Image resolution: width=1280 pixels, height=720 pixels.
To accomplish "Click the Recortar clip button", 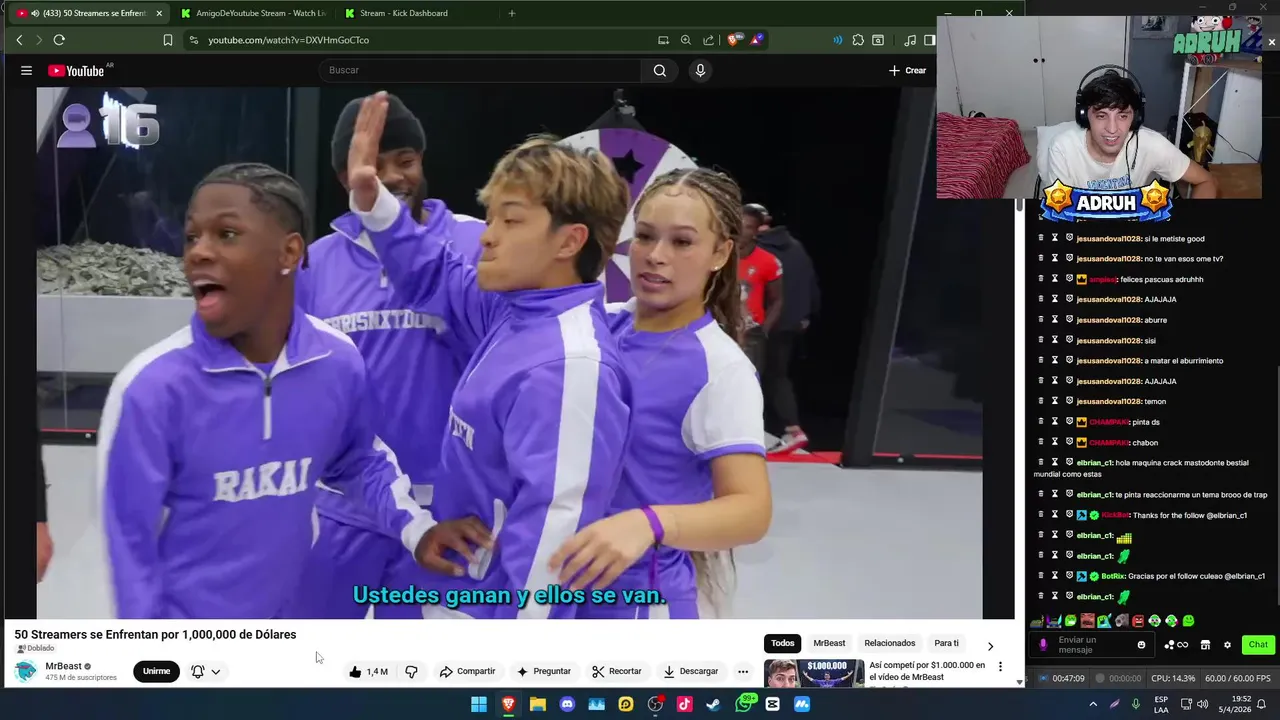I will (x=616, y=671).
